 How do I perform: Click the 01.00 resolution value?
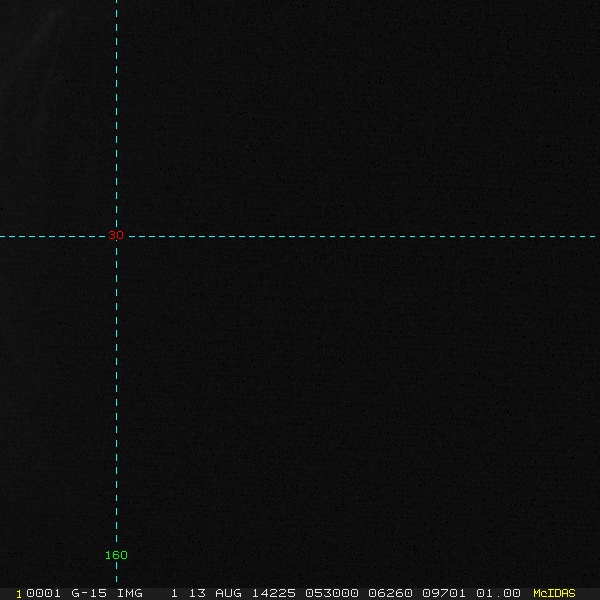(x=498, y=593)
